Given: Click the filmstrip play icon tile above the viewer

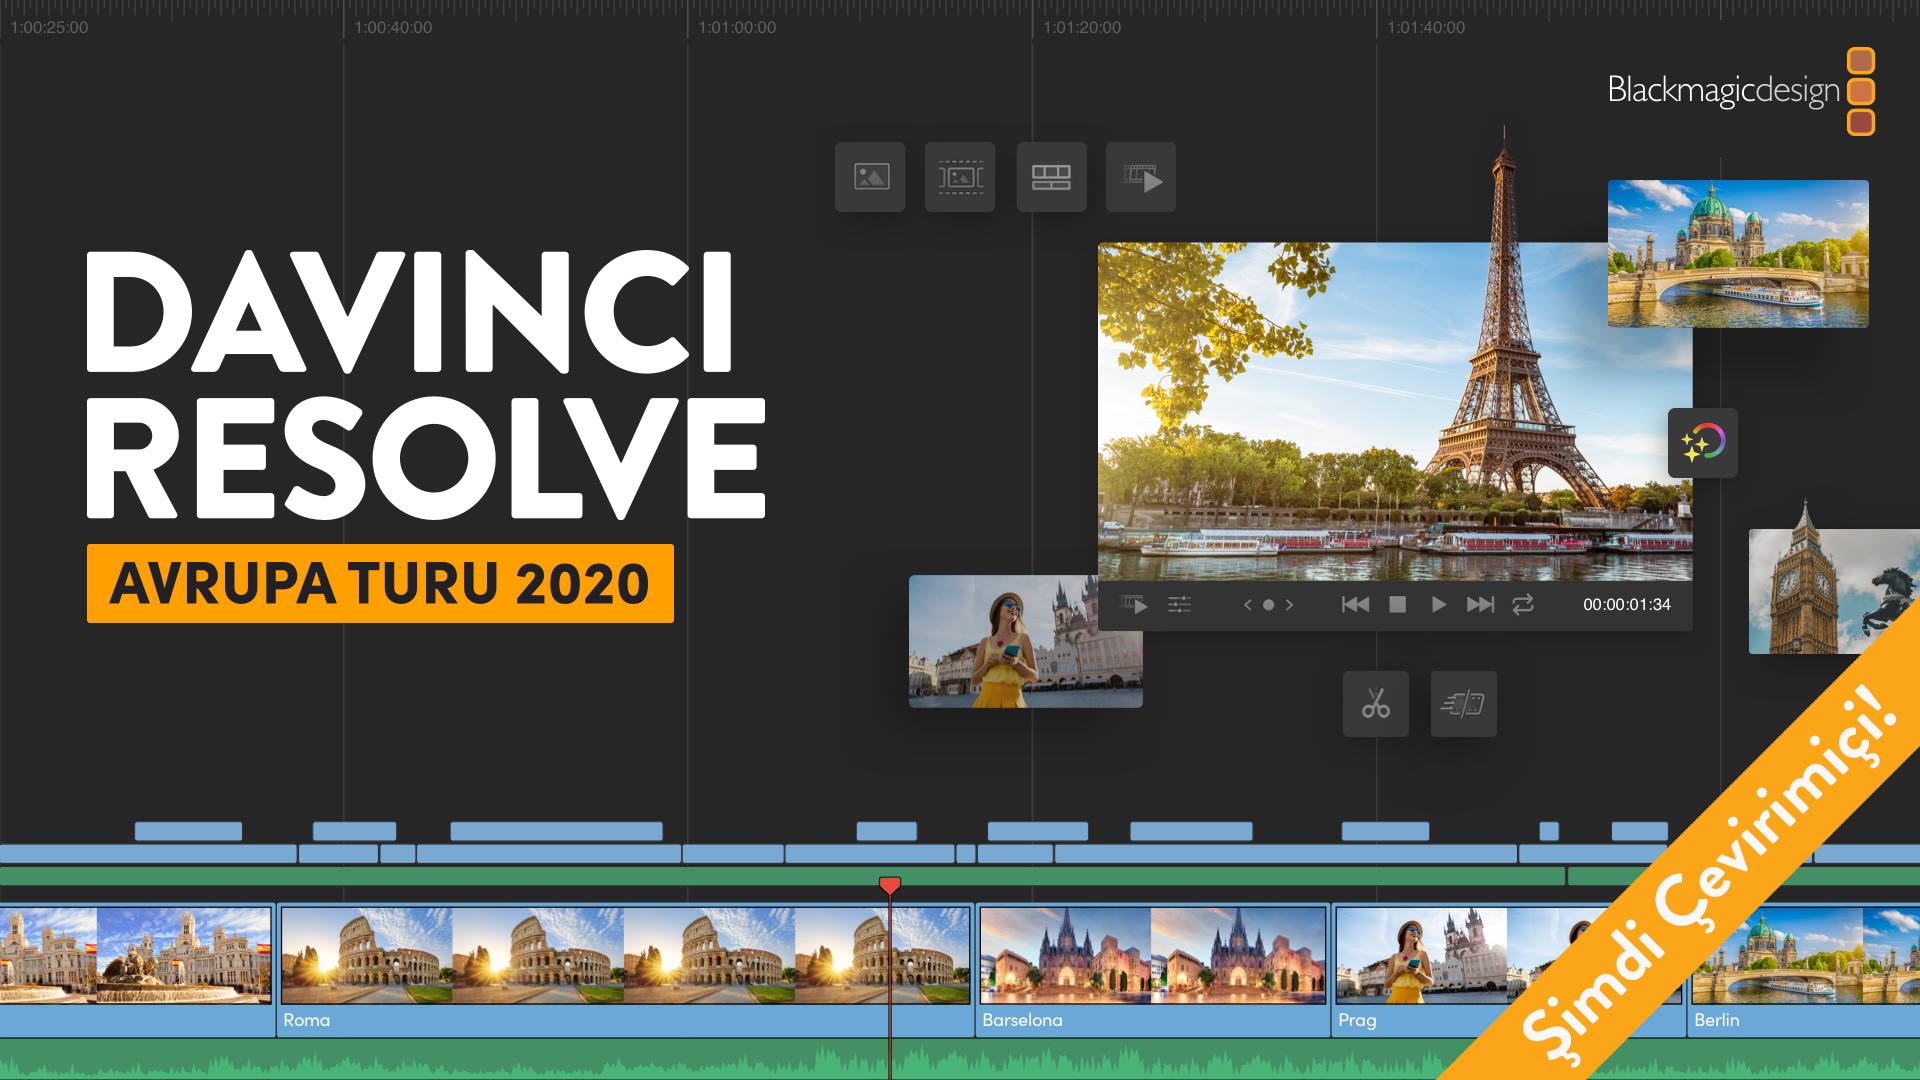Looking at the screenshot, I should coord(1141,177).
